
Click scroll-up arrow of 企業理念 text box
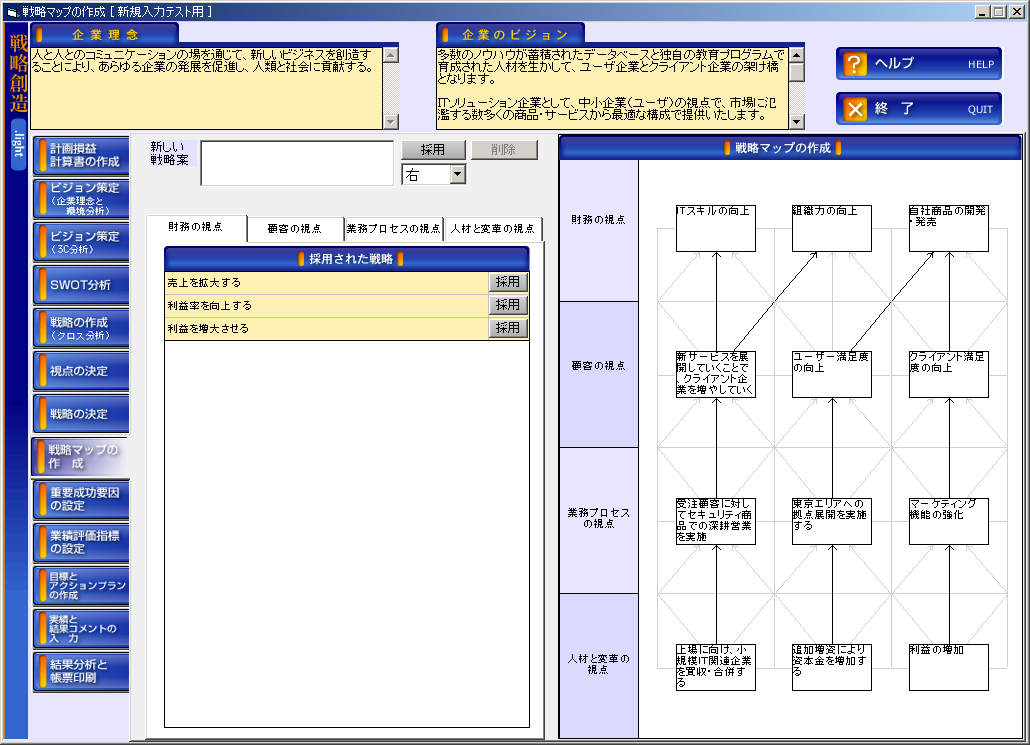(391, 55)
